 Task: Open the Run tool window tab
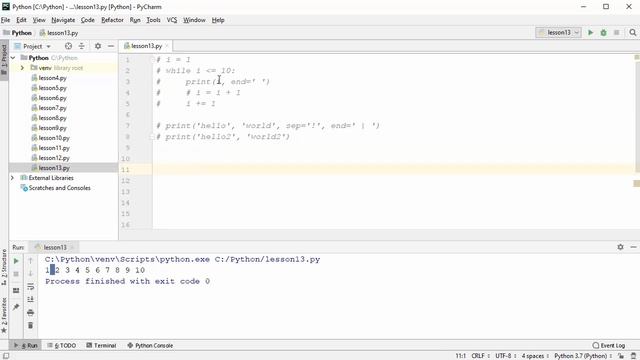click(x=26, y=345)
